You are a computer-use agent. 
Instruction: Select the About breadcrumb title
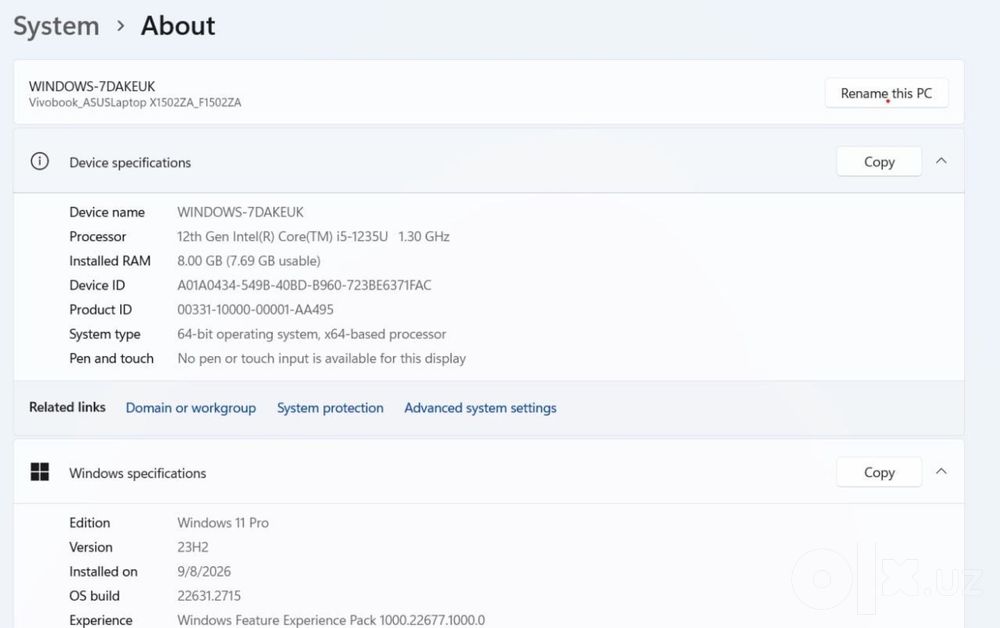(x=178, y=26)
